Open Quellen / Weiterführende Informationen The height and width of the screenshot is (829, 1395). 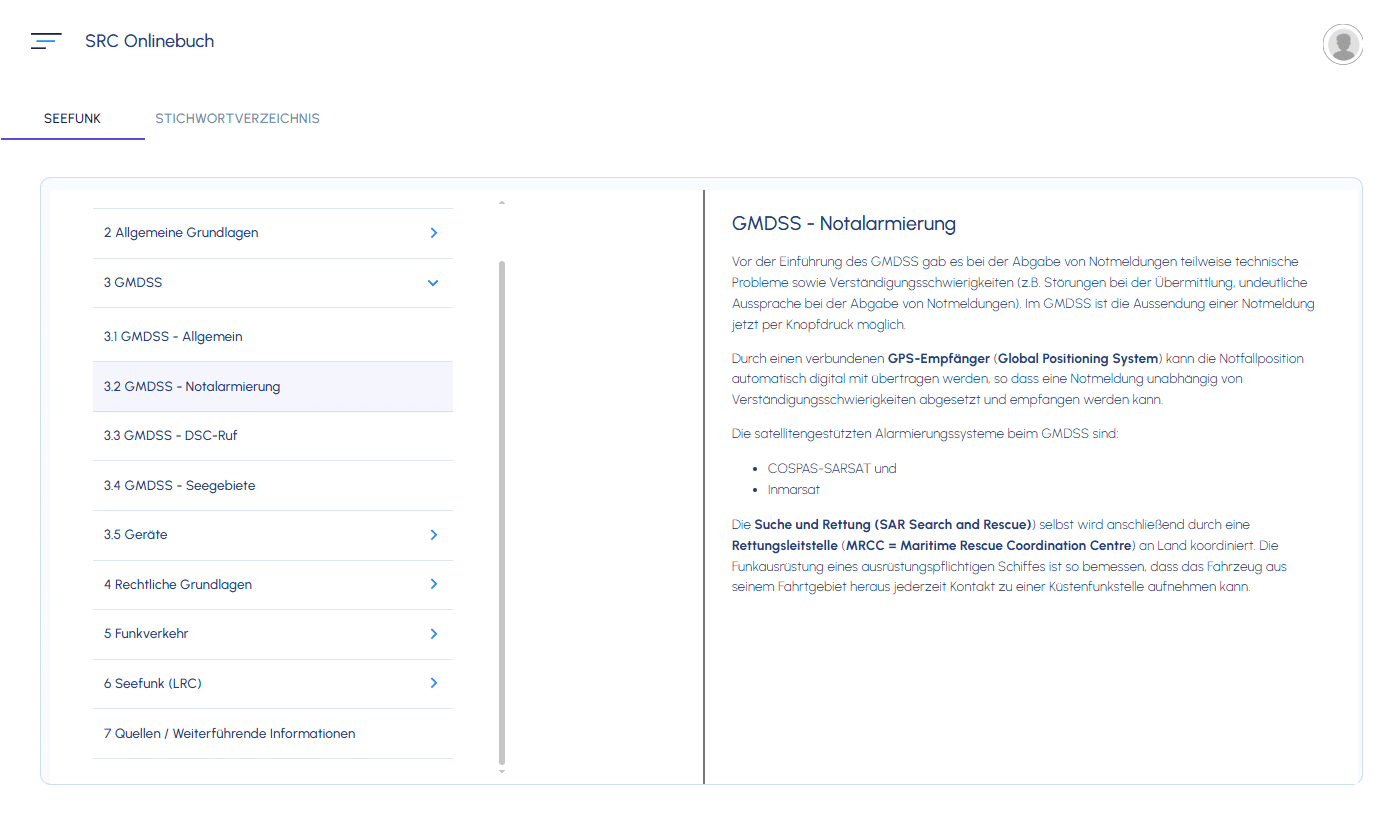pos(230,734)
